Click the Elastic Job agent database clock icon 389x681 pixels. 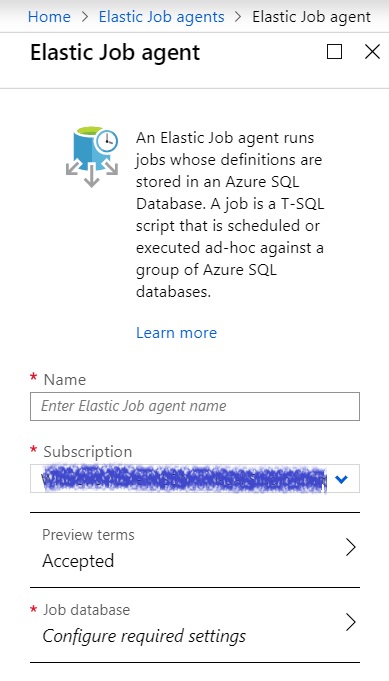pyautogui.click(x=92, y=156)
